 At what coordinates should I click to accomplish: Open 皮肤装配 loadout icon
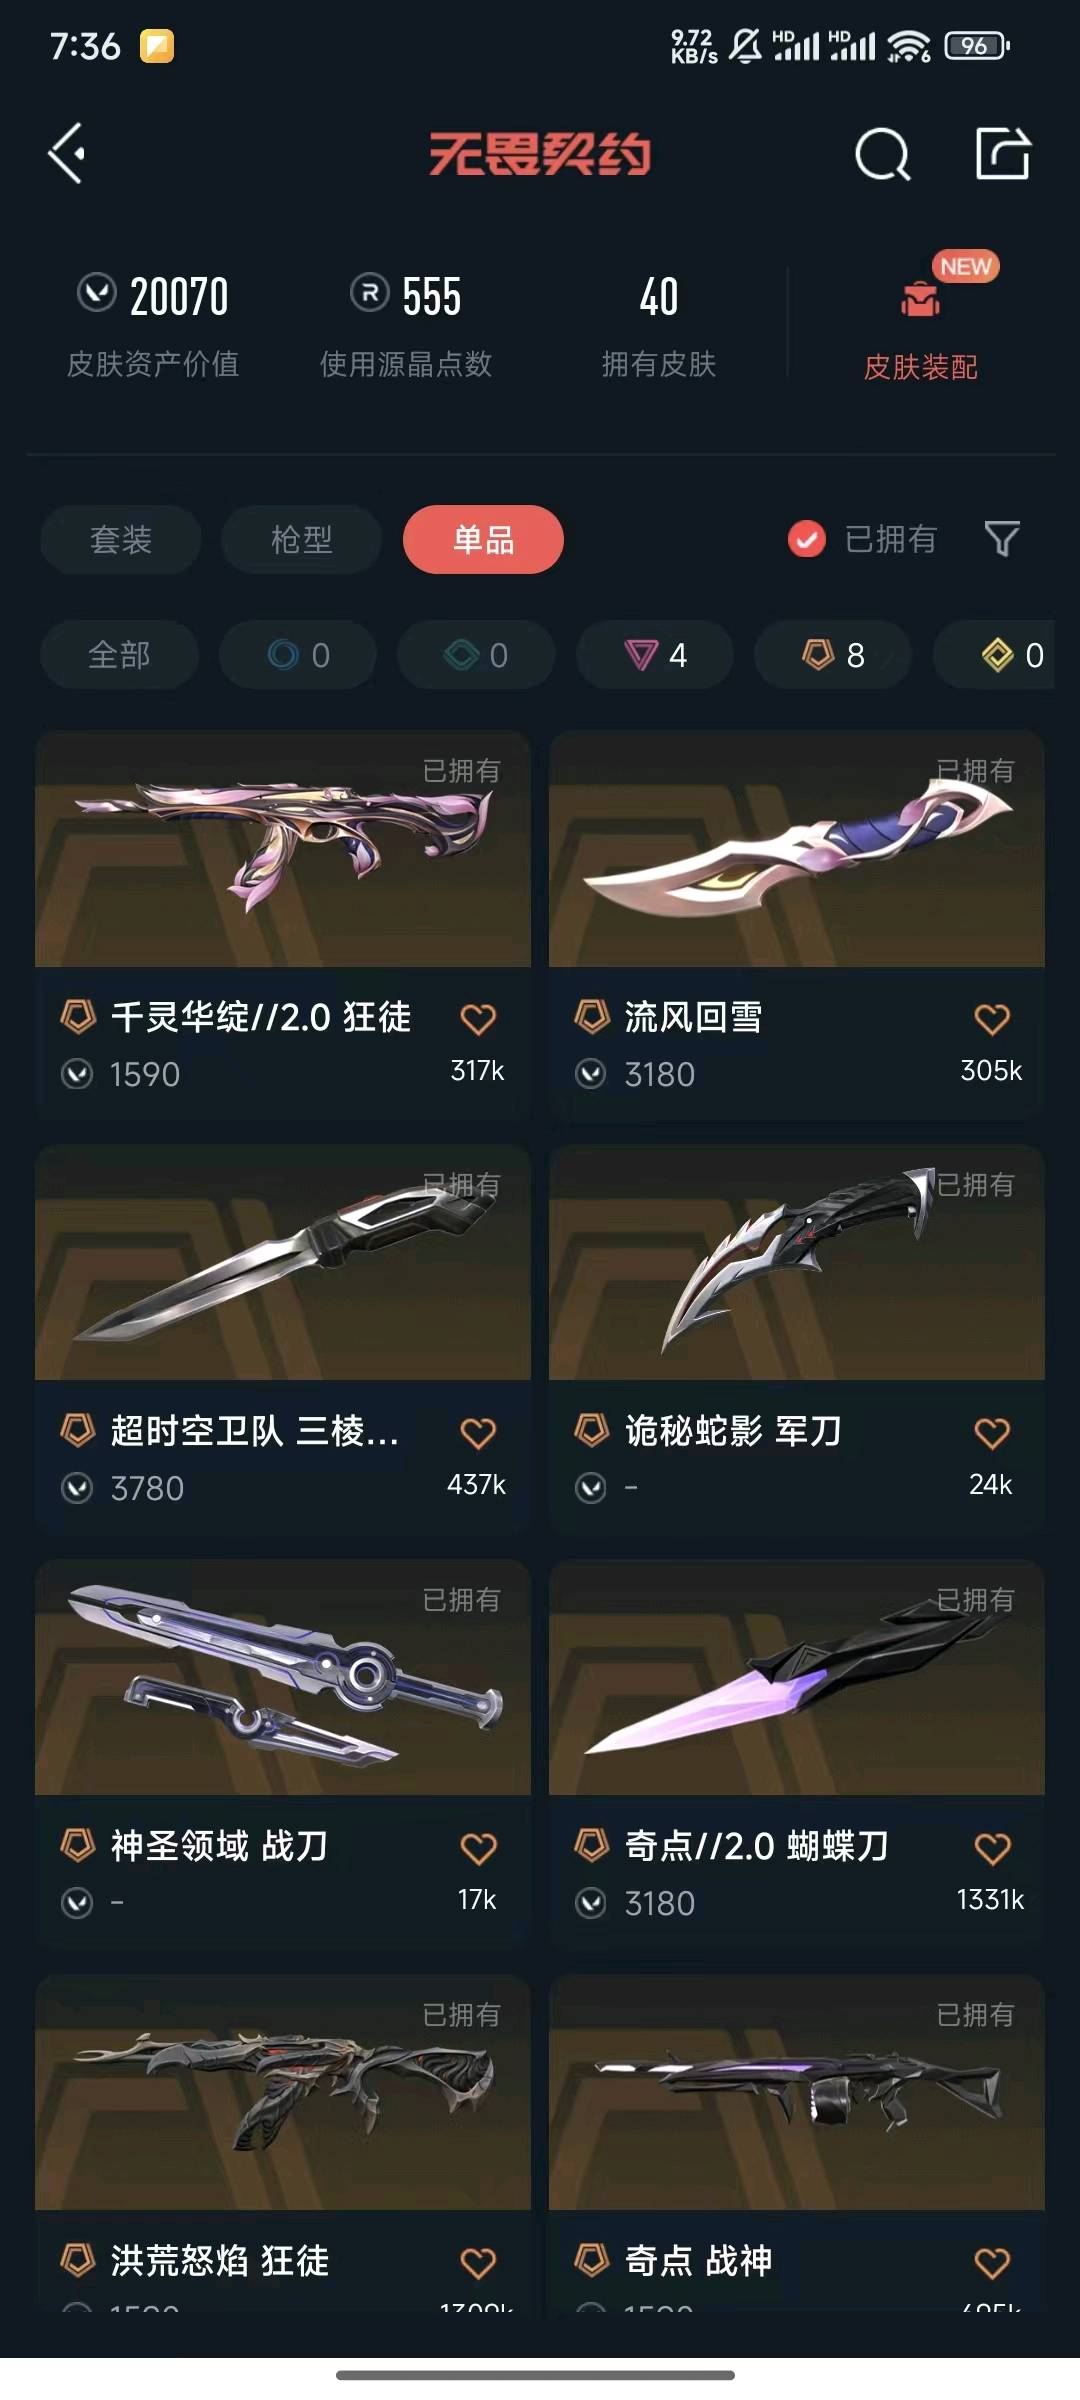point(920,298)
